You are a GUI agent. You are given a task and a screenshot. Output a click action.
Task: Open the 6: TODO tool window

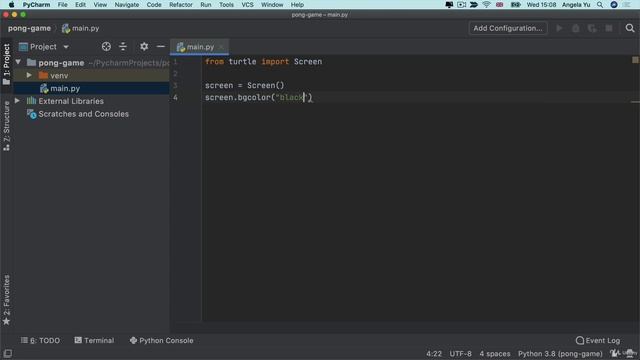40,340
